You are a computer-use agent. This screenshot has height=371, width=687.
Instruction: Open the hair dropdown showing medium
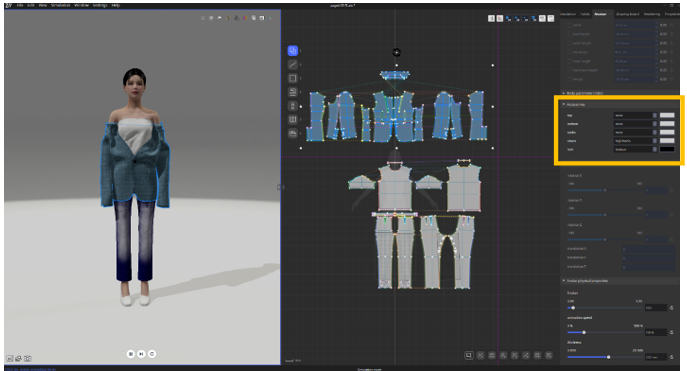pyautogui.click(x=635, y=149)
